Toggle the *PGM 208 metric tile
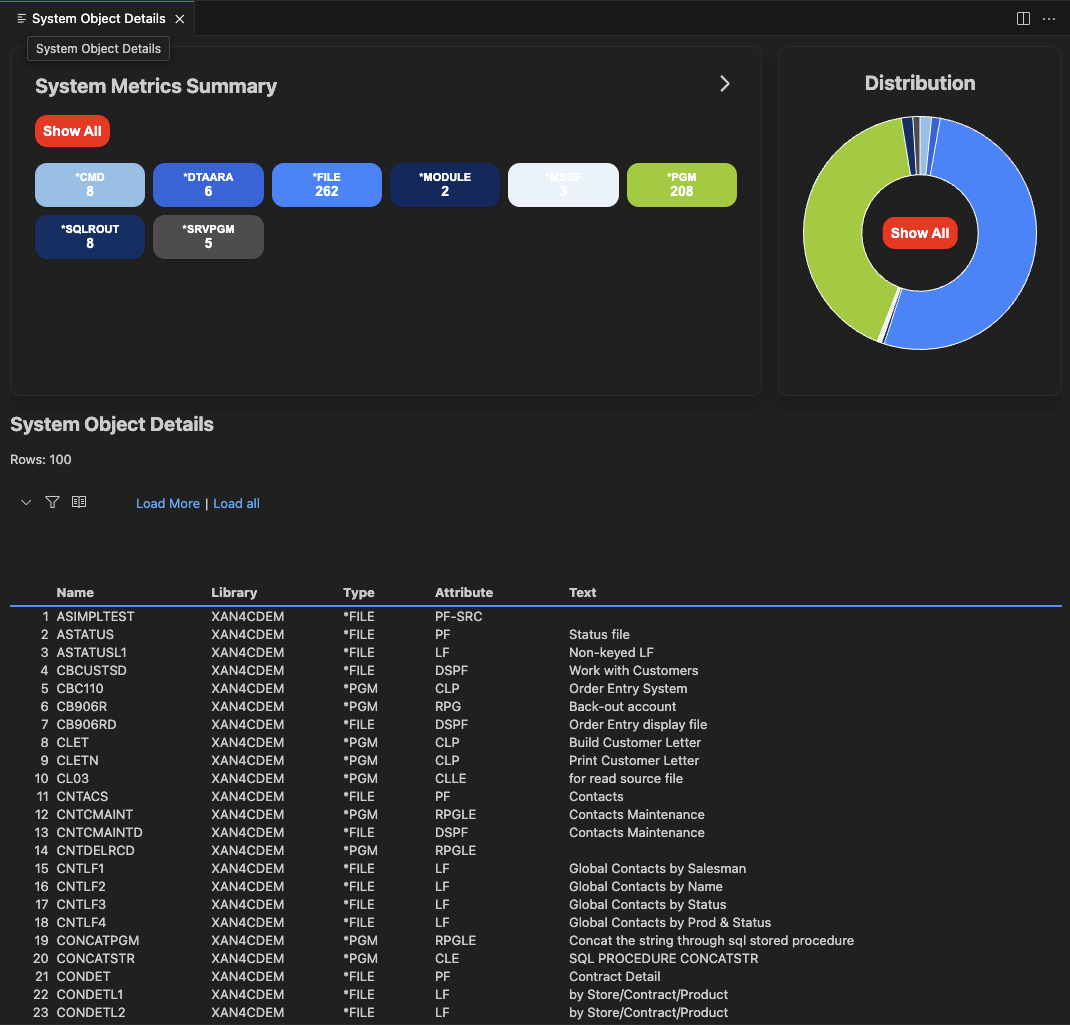 [x=682, y=185]
